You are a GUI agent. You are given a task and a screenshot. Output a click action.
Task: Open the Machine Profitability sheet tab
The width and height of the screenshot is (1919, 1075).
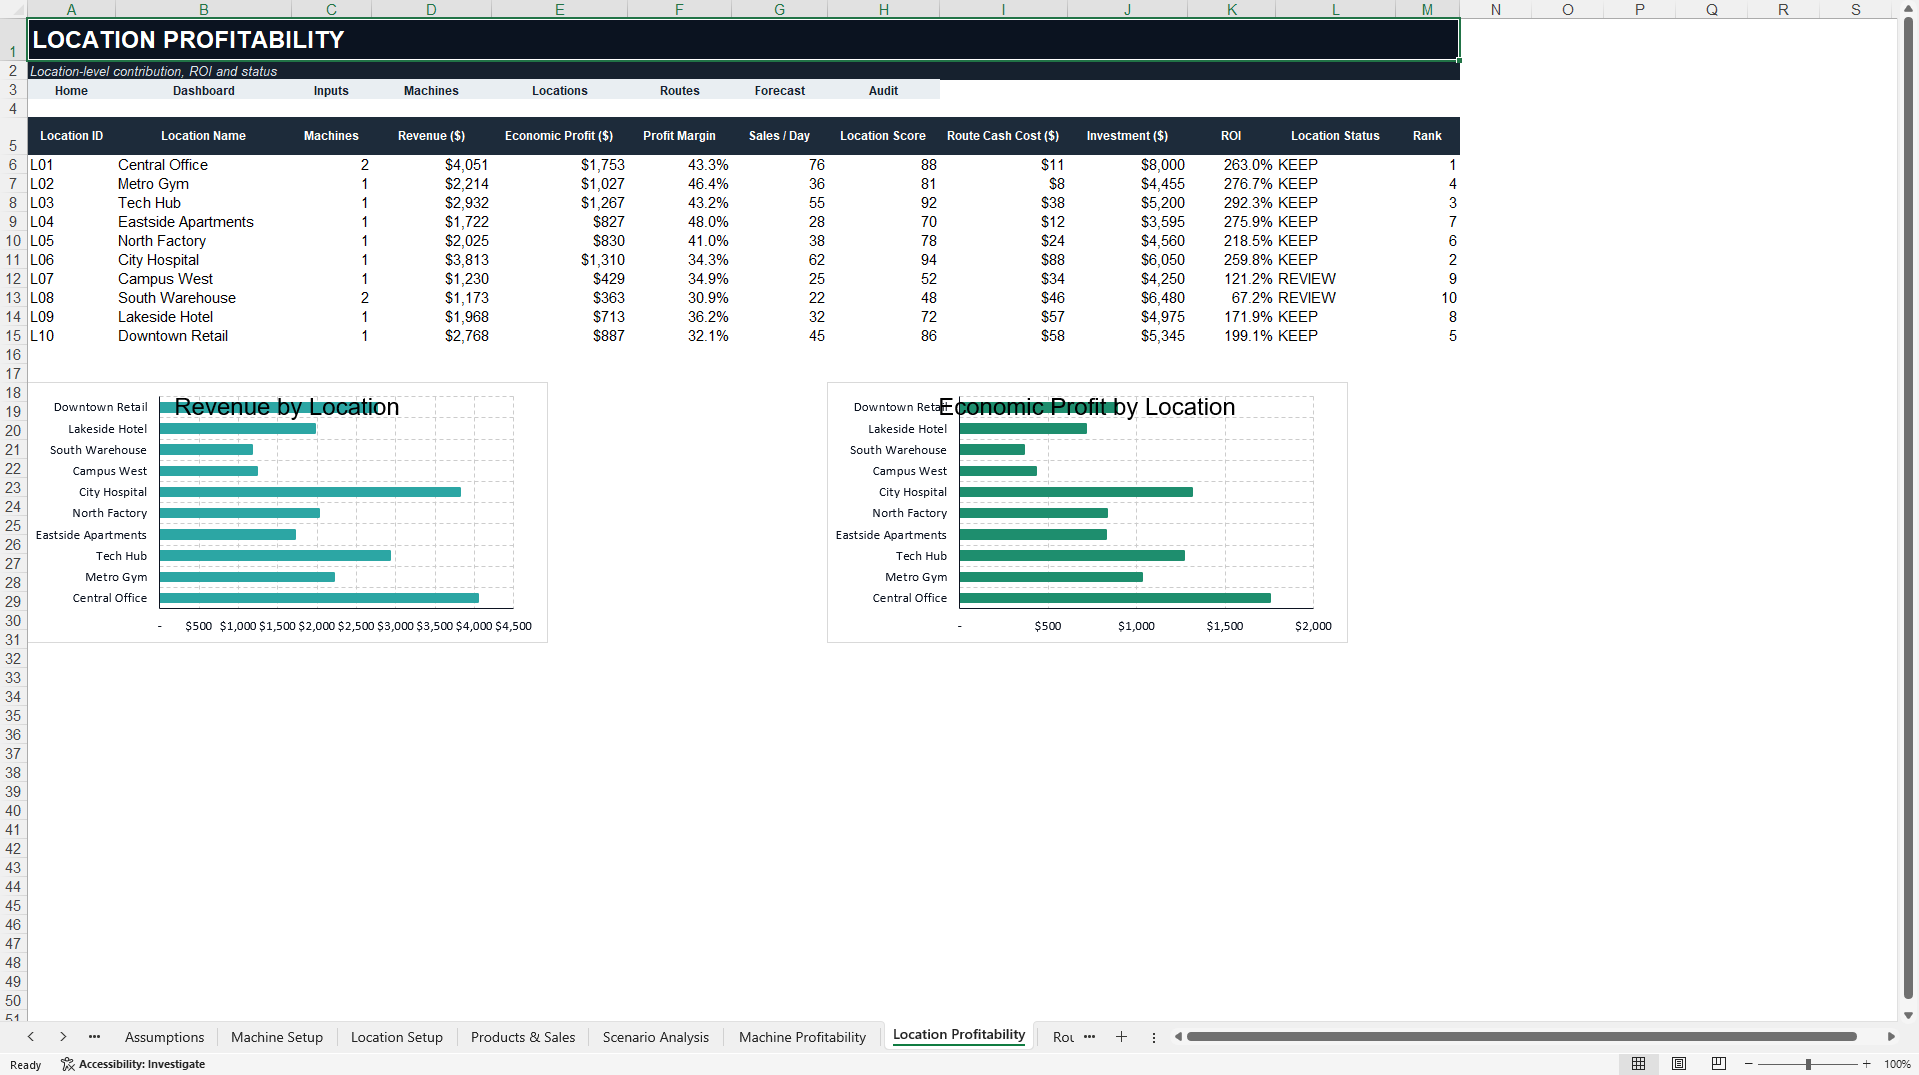tap(802, 1037)
